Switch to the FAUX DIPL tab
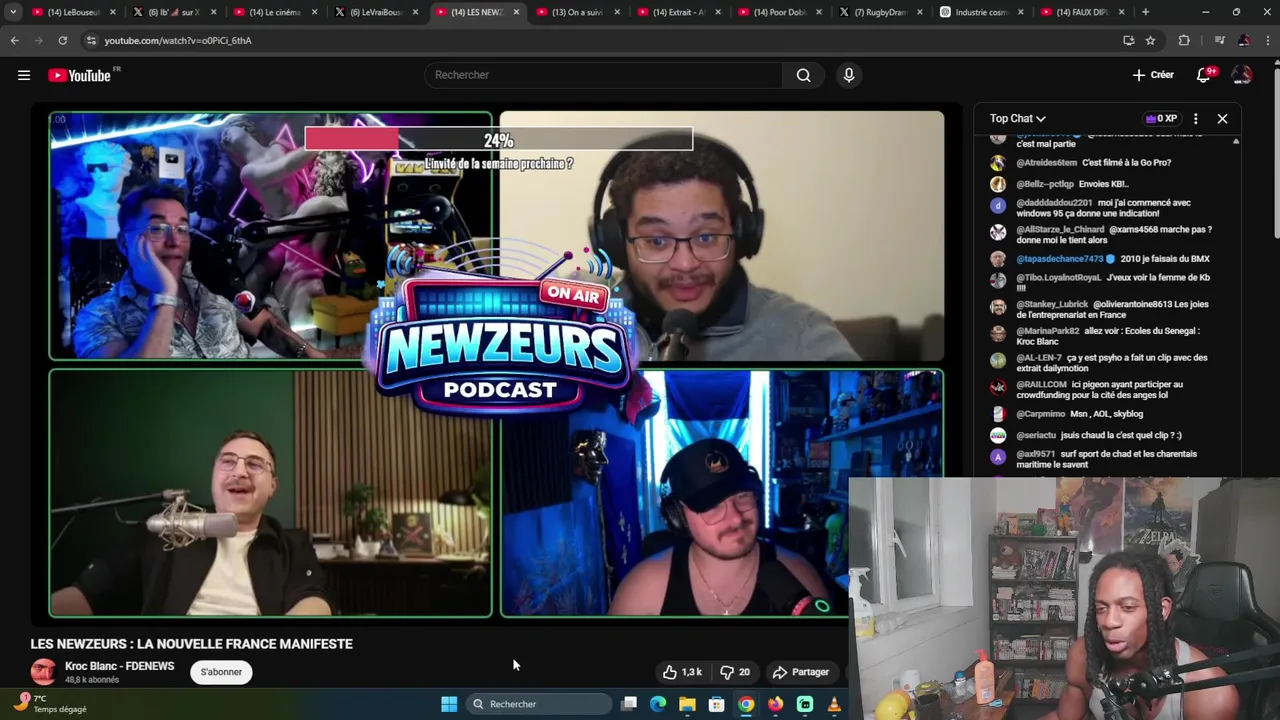1280x720 pixels. (x=1082, y=12)
